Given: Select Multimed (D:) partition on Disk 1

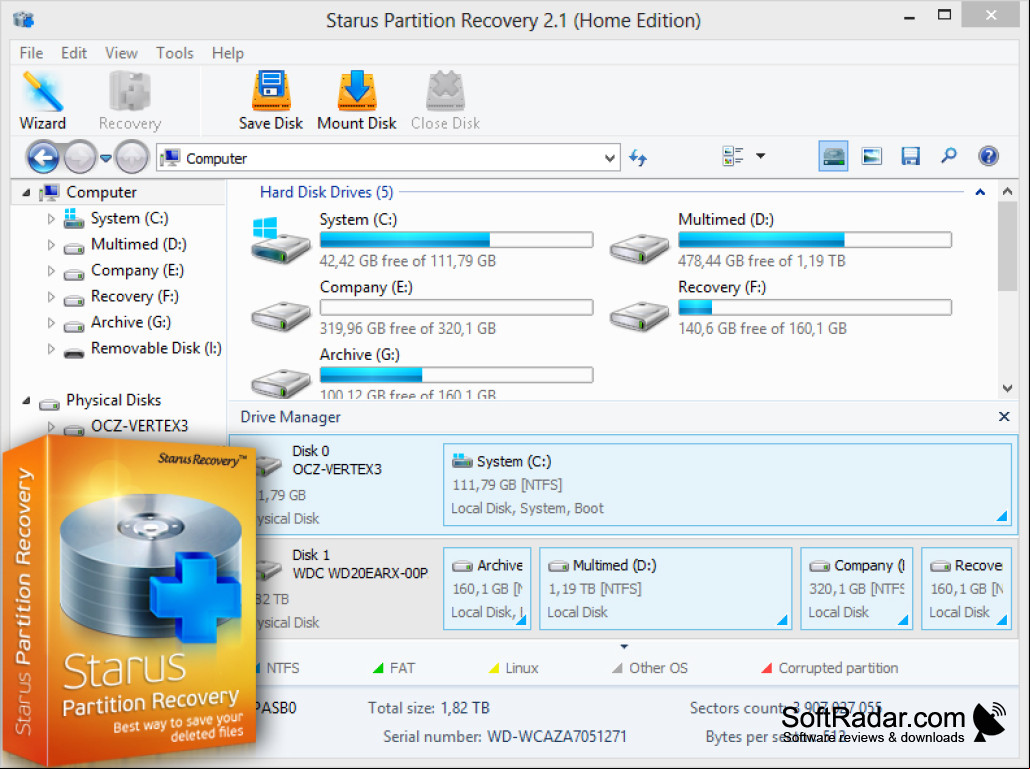Looking at the screenshot, I should point(665,588).
